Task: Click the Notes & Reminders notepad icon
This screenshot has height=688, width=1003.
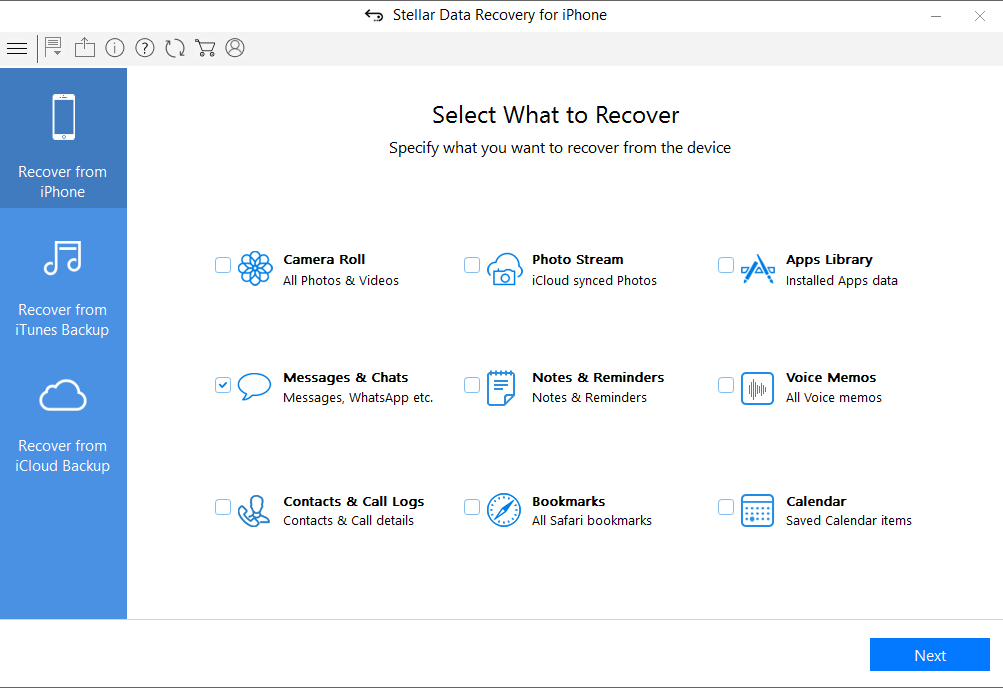Action: point(501,387)
